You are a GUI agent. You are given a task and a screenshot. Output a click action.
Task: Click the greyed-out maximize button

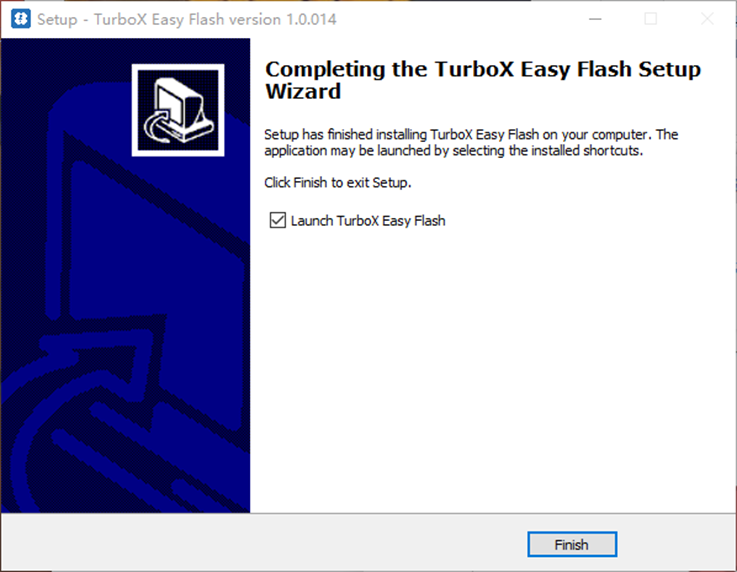(651, 19)
